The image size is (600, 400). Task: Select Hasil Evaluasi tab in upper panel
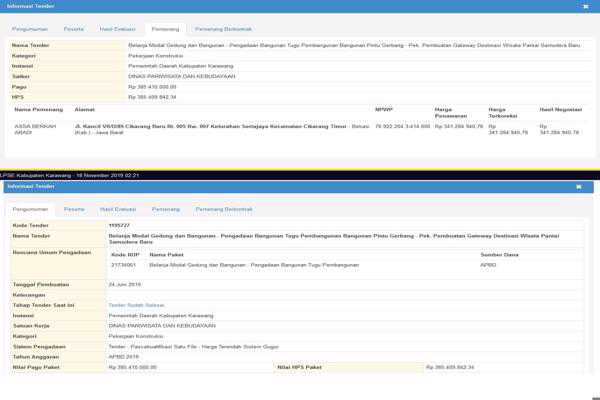pos(119,30)
